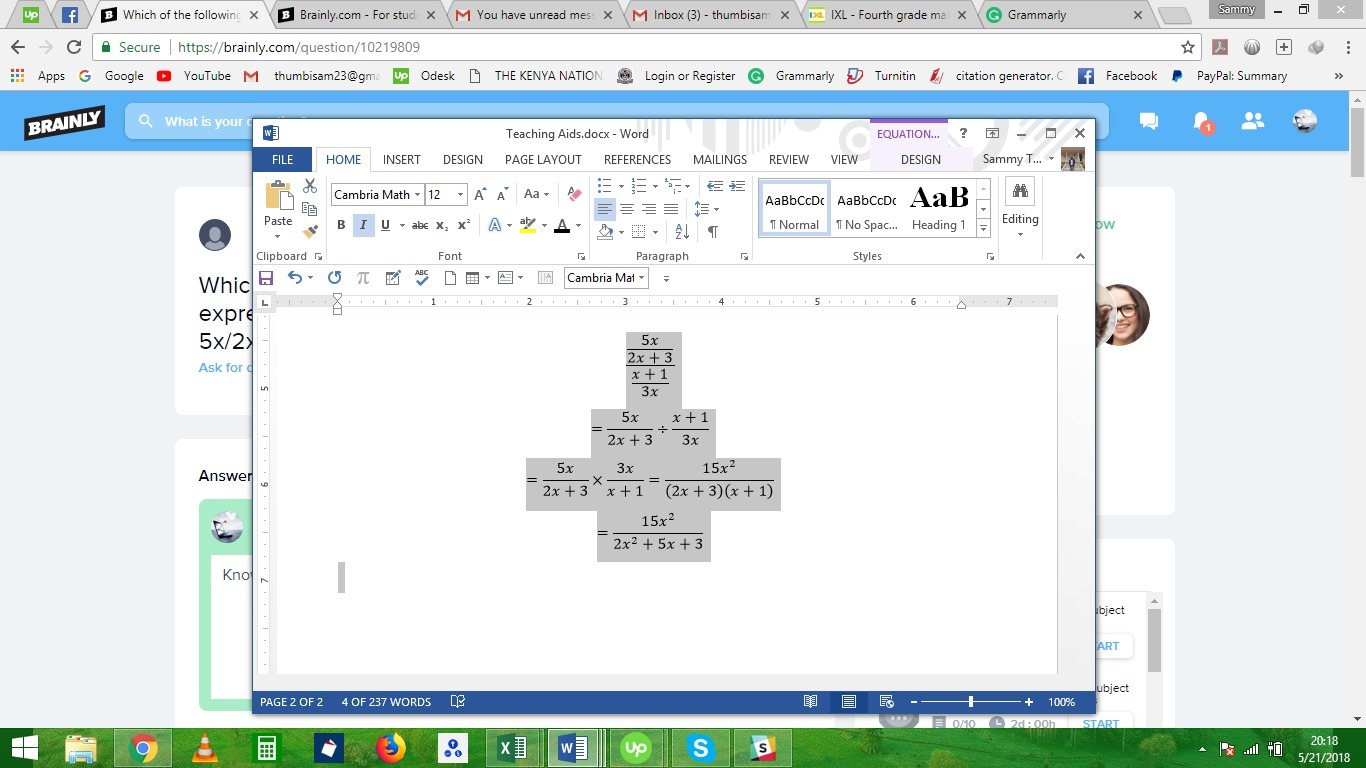Open Font name dropdown Cambria Math
The width and height of the screenshot is (1366, 768).
(x=417, y=195)
